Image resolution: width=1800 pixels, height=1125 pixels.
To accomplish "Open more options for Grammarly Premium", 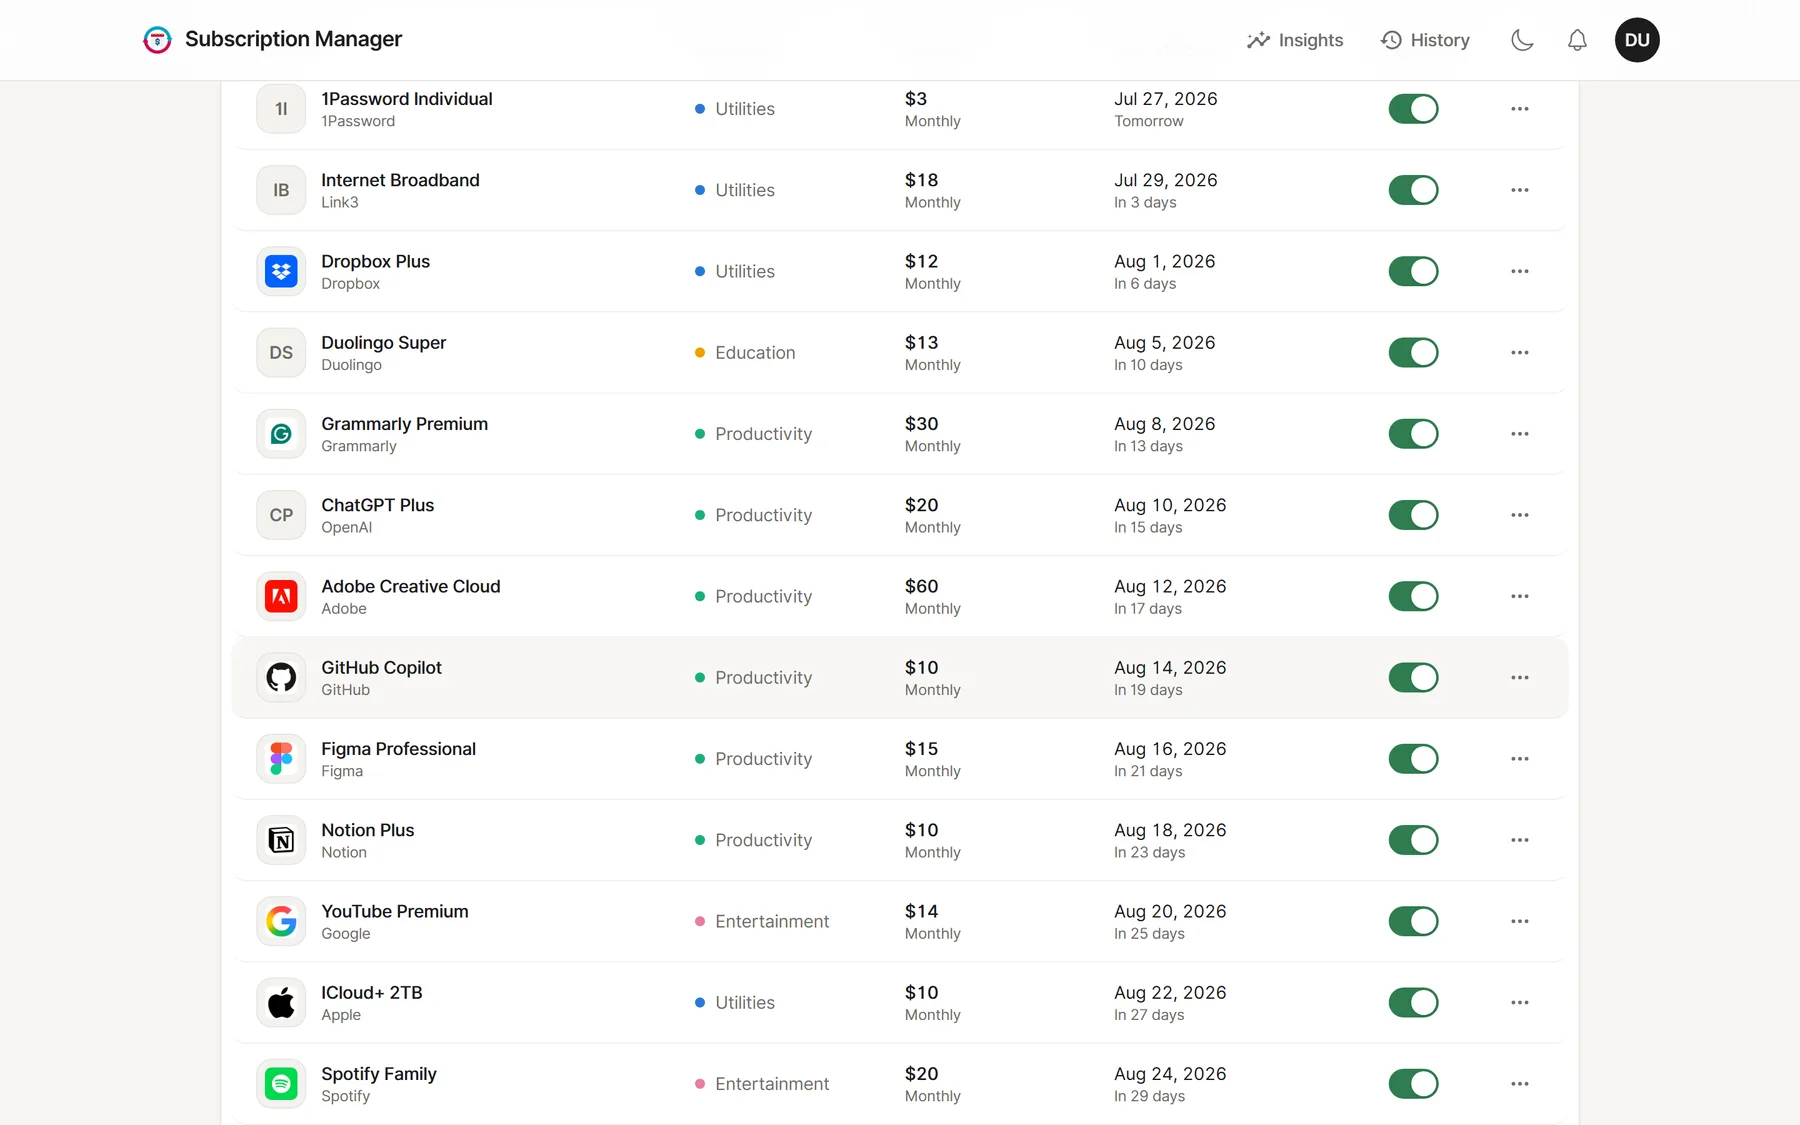I will click(x=1520, y=434).
